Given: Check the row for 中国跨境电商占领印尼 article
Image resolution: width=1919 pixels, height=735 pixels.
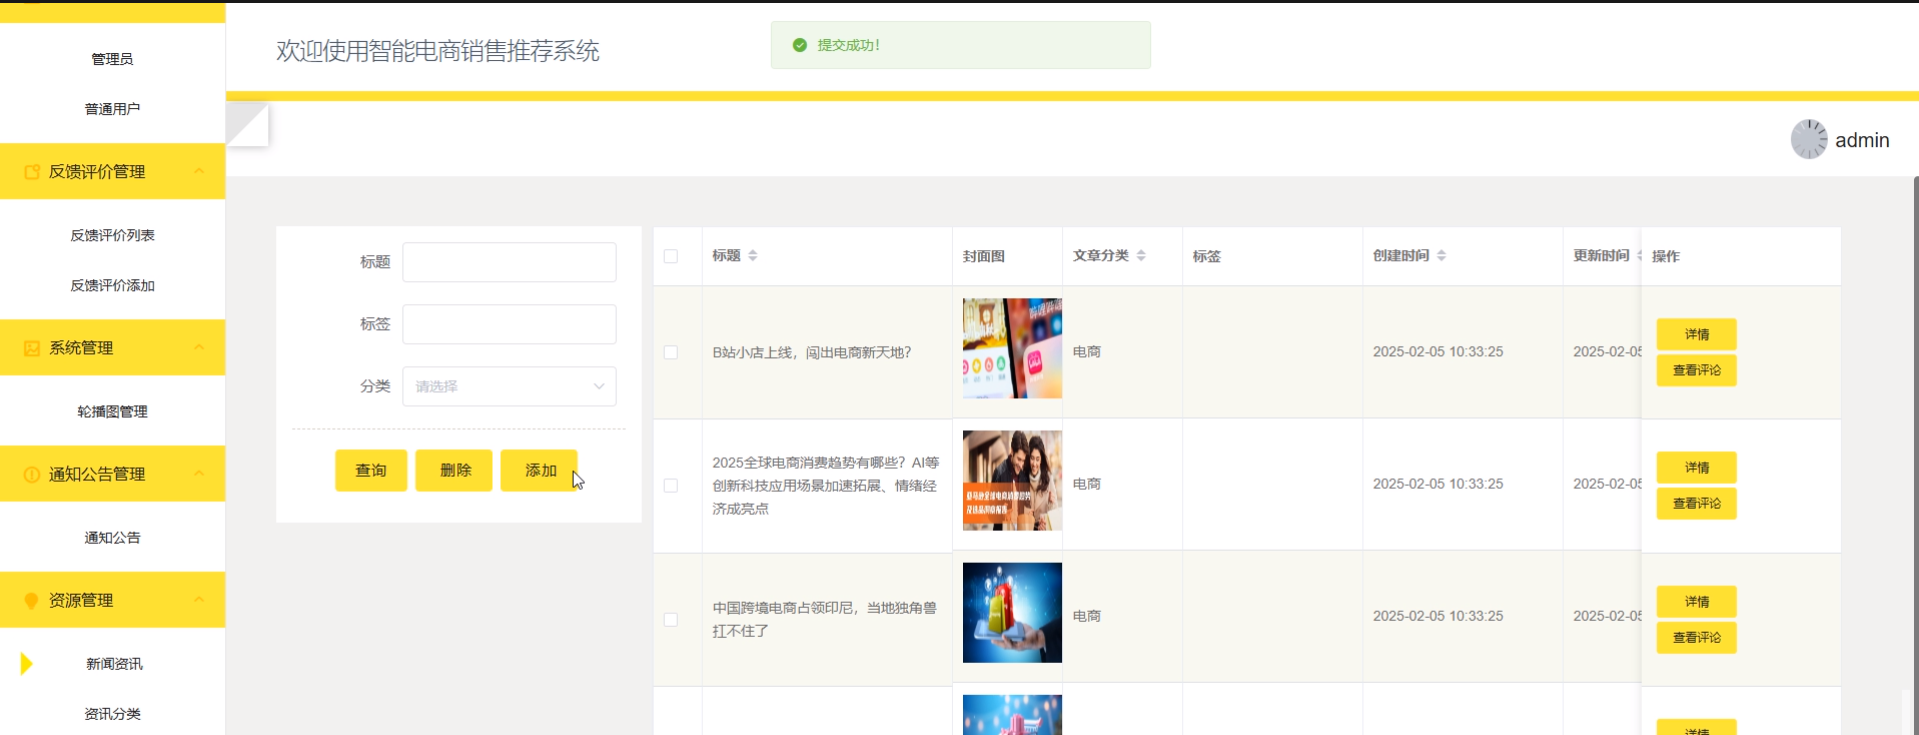Looking at the screenshot, I should (x=671, y=619).
